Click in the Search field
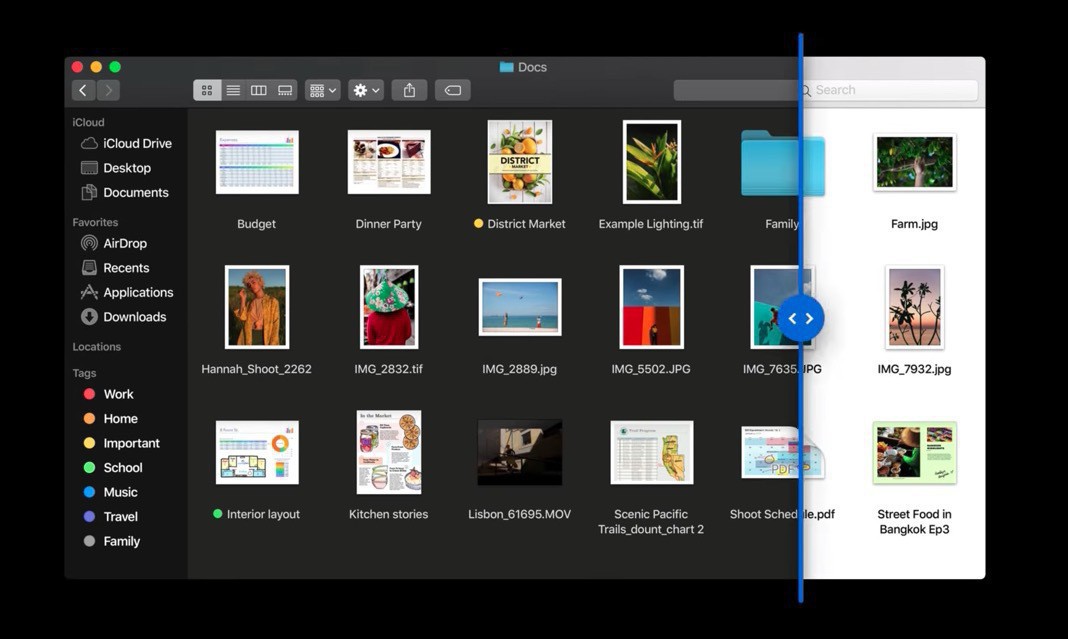1068x639 pixels. click(x=890, y=90)
